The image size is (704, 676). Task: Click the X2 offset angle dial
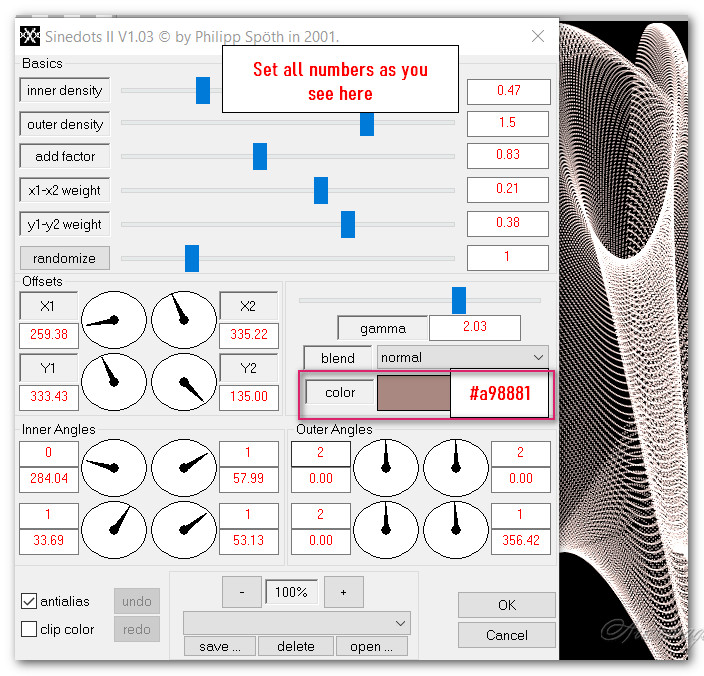click(184, 320)
